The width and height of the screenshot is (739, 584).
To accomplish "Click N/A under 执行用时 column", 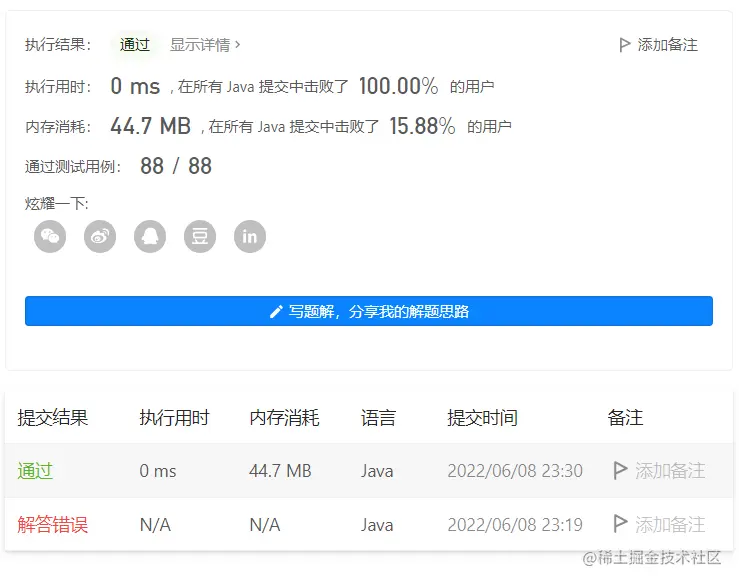I will (156, 525).
